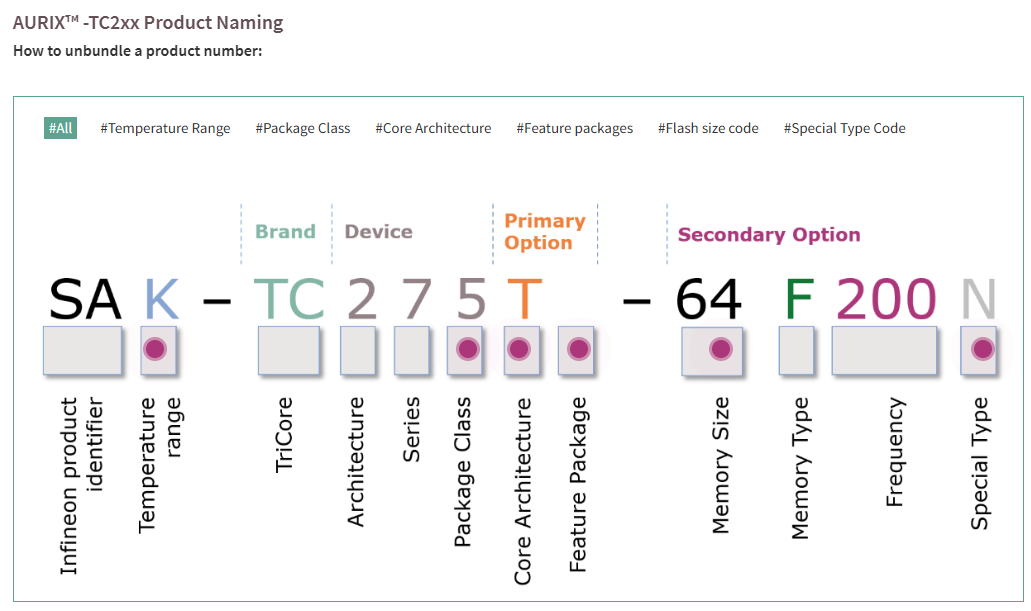1031x611 pixels.
Task: Click the box under SA identifier
Action: click(83, 350)
